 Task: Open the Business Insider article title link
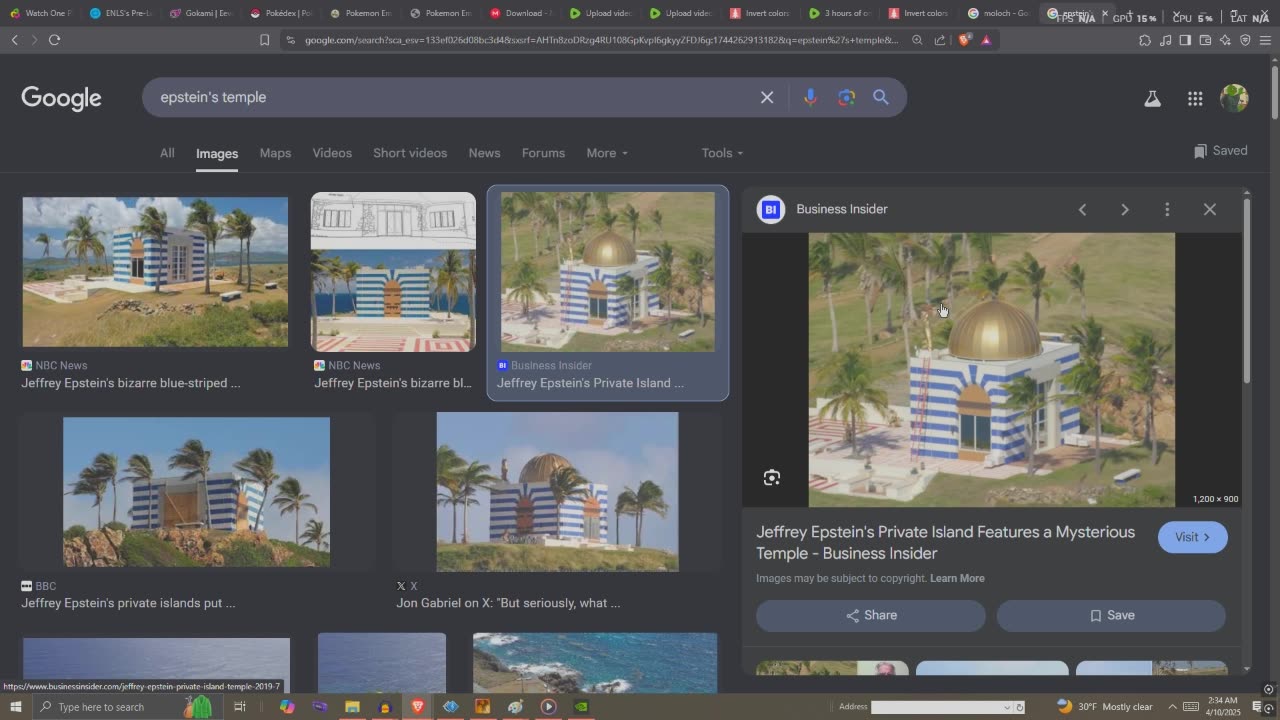pyautogui.click(x=945, y=542)
